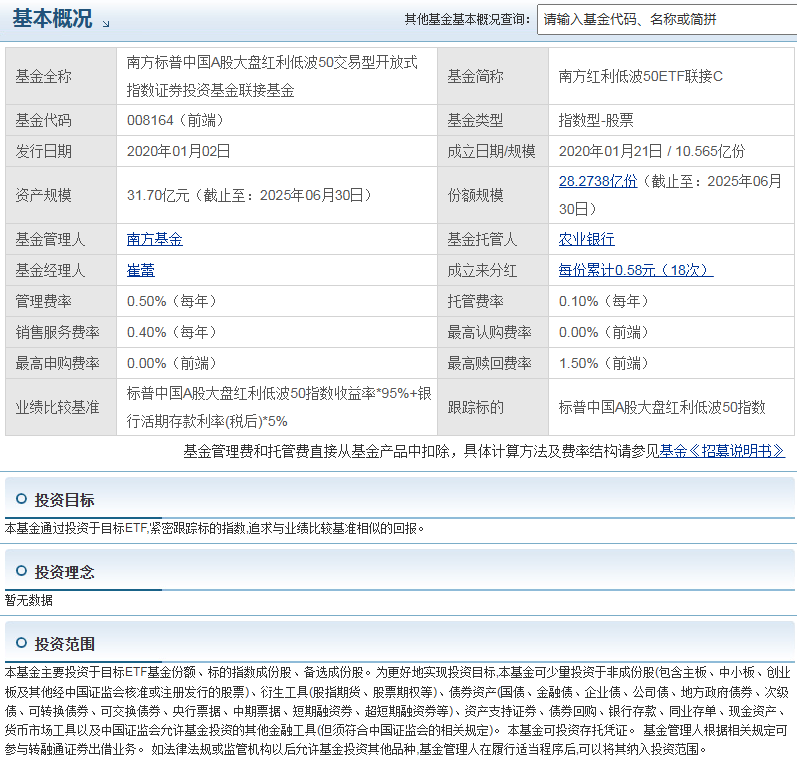This screenshot has height=764, width=797.
Task: Click the 投资范围 section bullet icon
Action: coord(21,643)
